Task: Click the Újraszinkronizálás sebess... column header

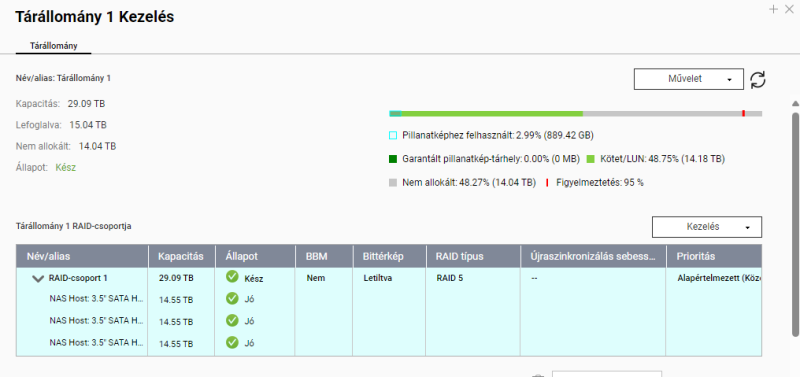Action: coord(593,257)
